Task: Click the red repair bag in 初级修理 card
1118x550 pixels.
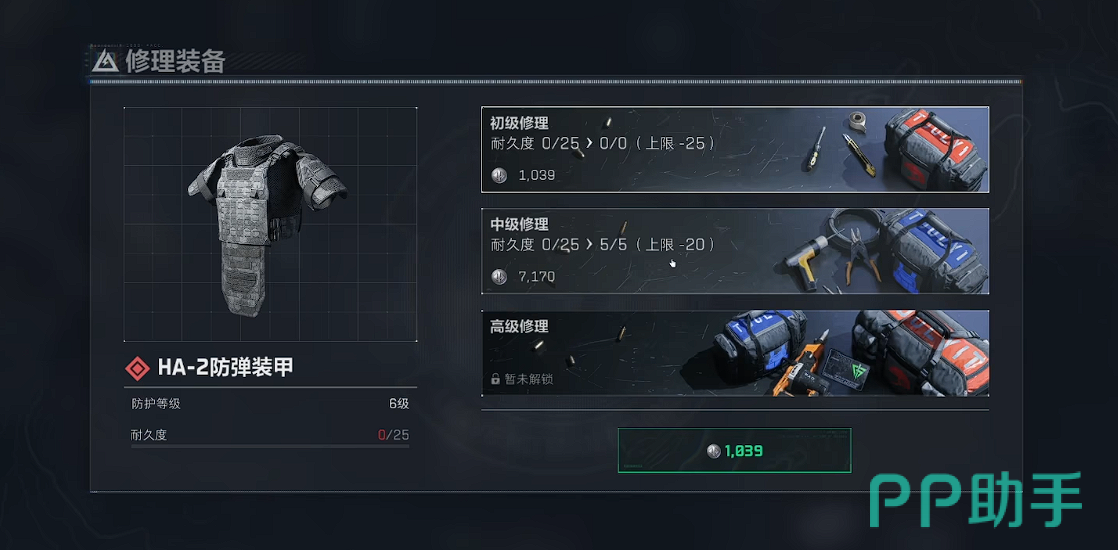Action: coord(935,150)
